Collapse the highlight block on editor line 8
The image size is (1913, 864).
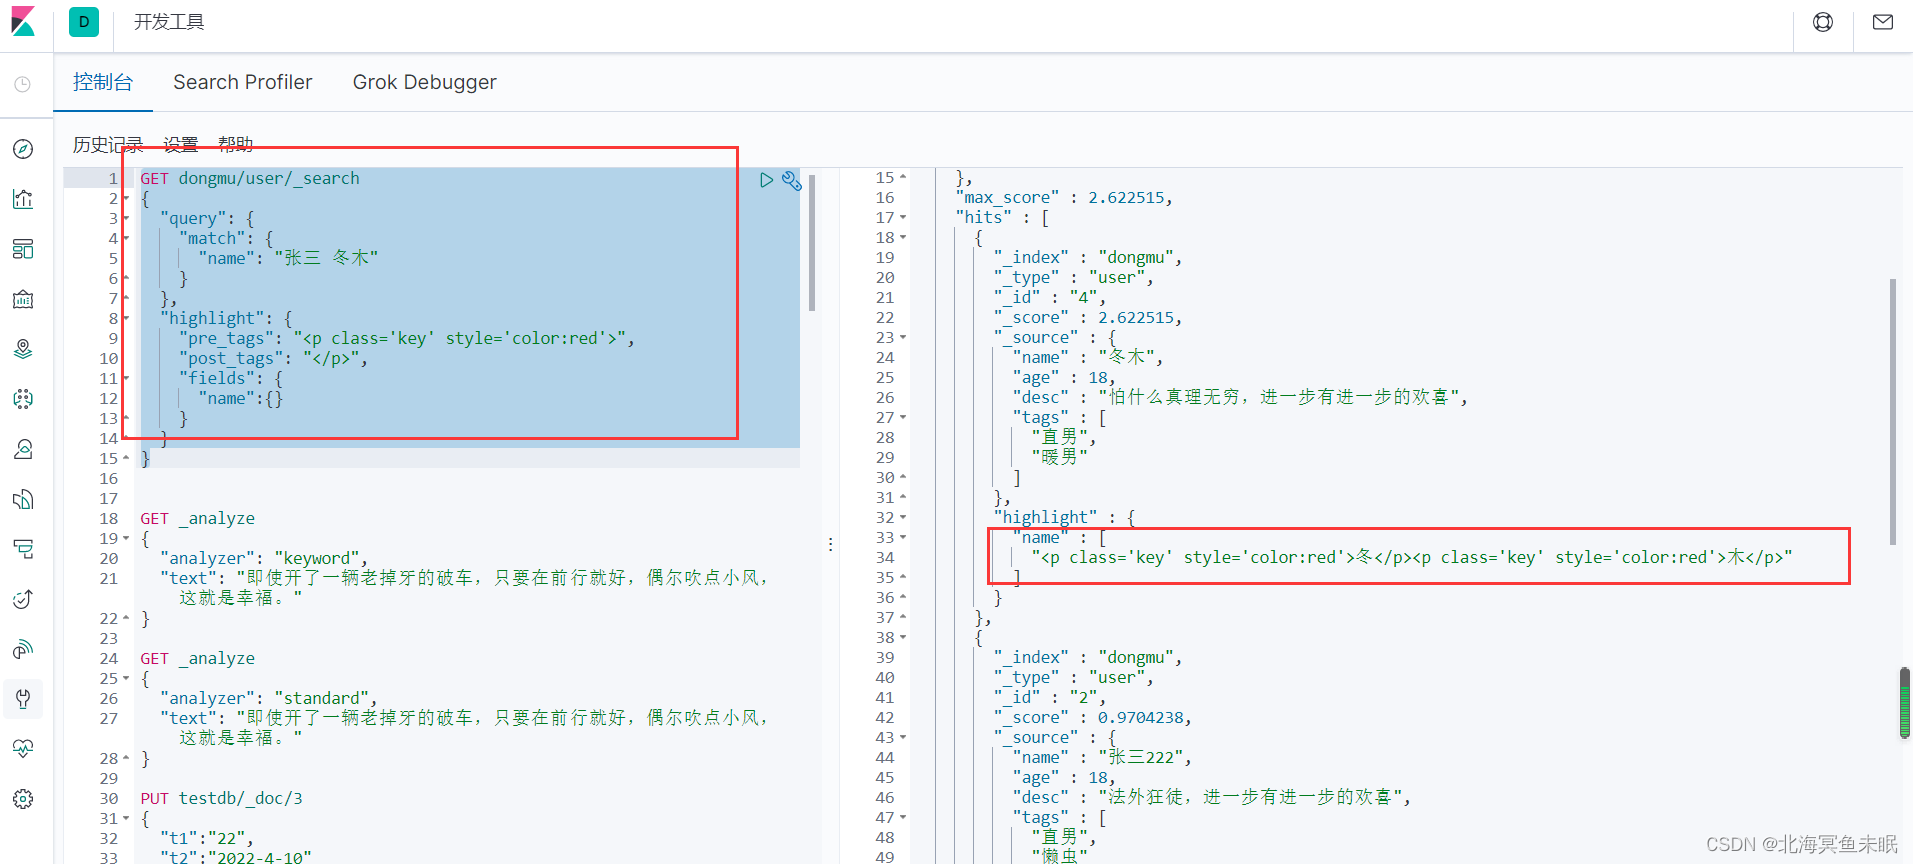126,319
